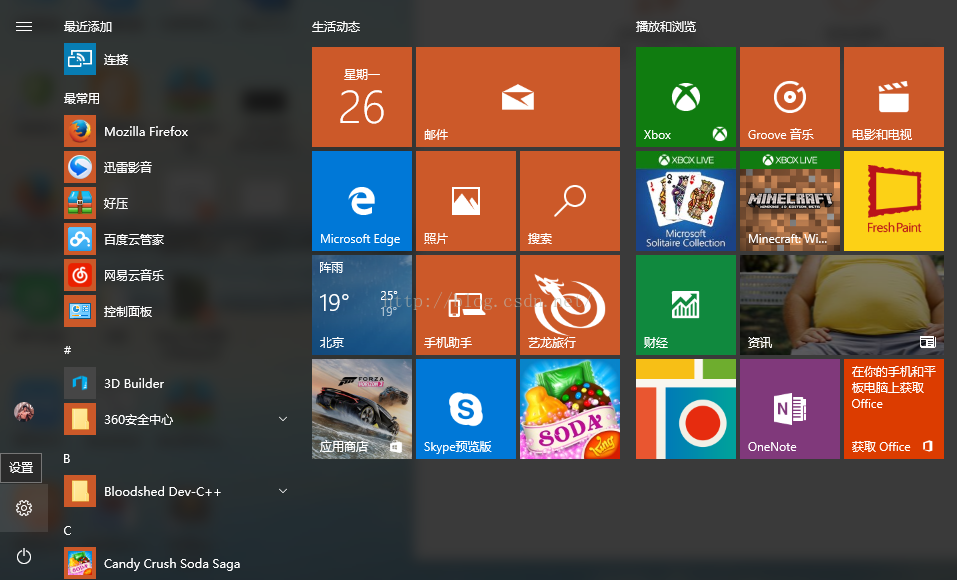
Task: Click the 播放和浏览 tile group title
Action: coord(666,27)
